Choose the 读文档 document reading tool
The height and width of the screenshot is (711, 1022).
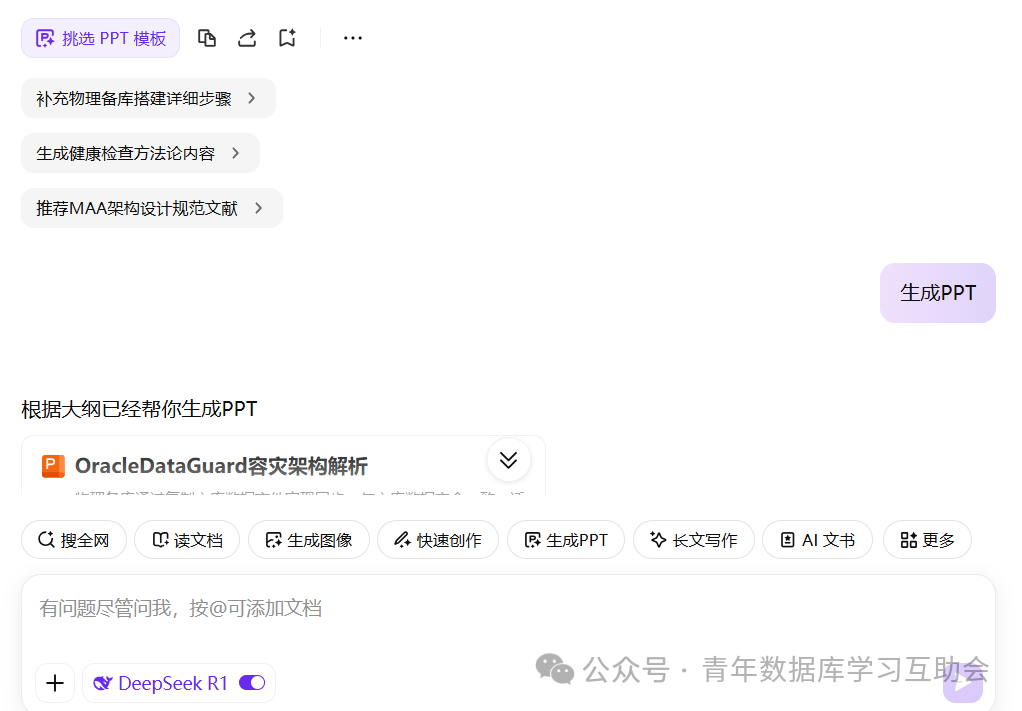pos(187,540)
